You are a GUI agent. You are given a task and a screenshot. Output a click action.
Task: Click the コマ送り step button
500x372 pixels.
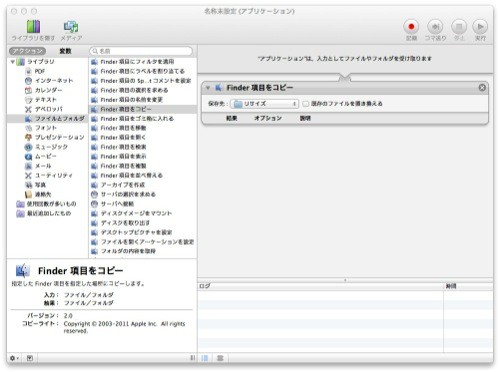[x=435, y=27]
